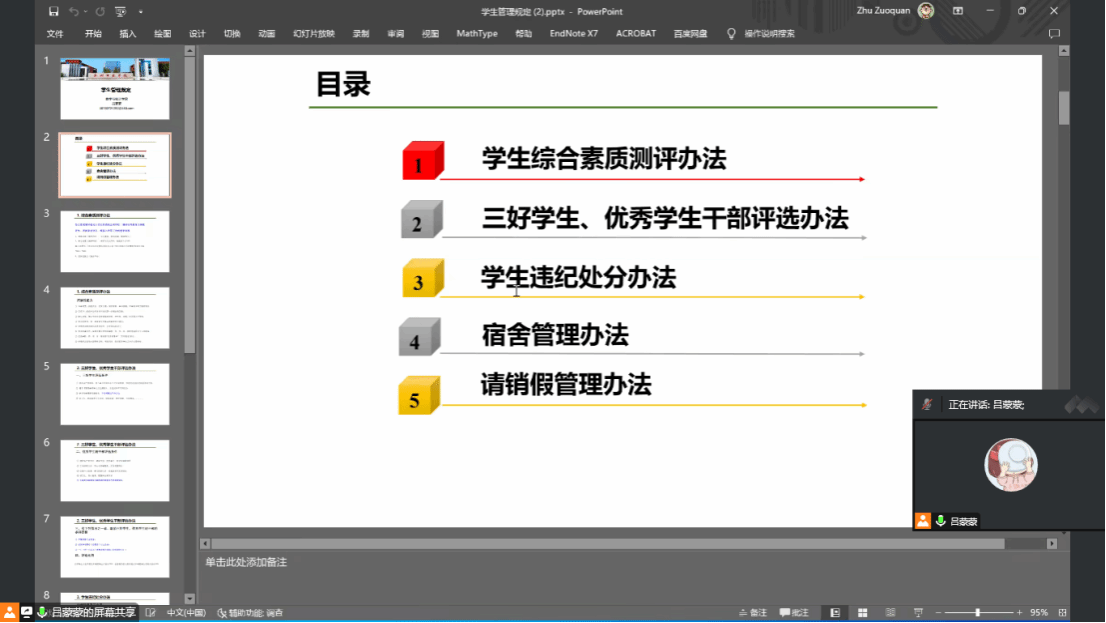Toggle microphone in screen sharing bar
1106x623 pixels.
coord(42,612)
